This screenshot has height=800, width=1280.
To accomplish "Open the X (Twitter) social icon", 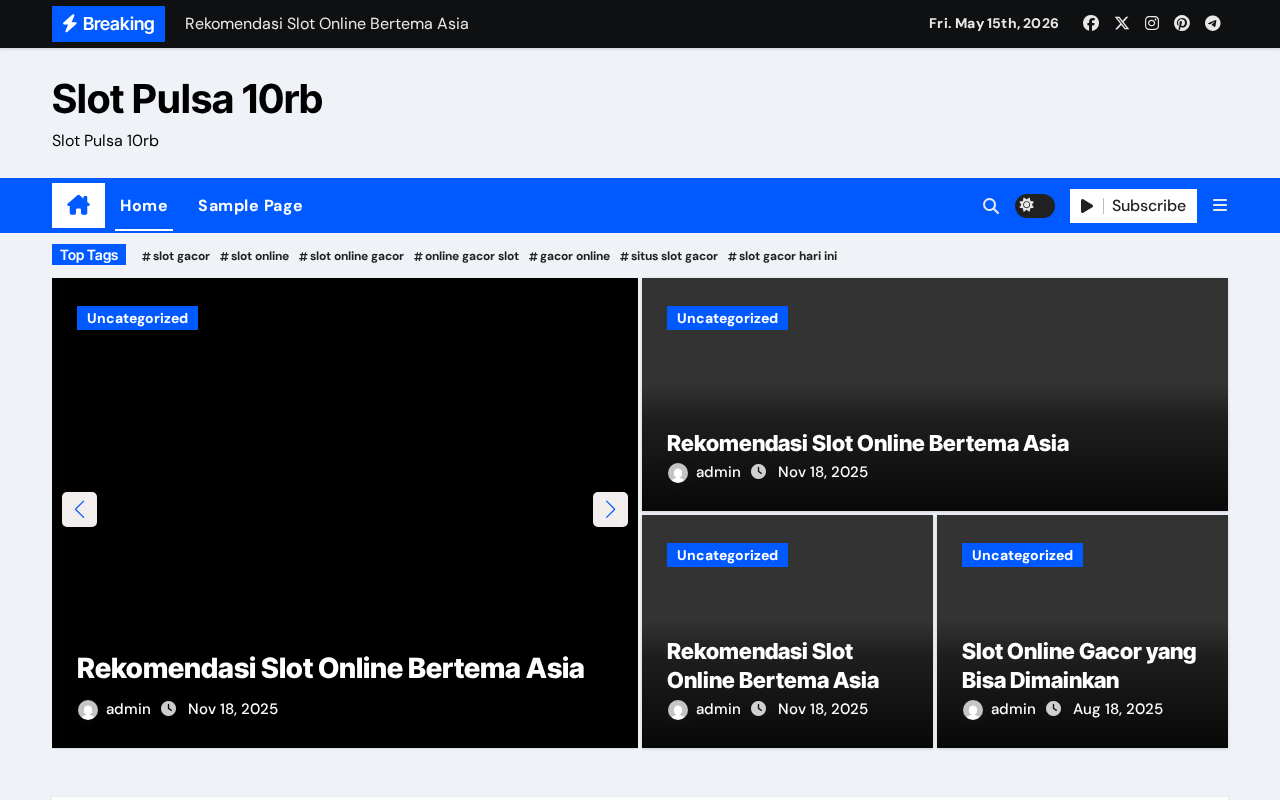I will (1122, 23).
